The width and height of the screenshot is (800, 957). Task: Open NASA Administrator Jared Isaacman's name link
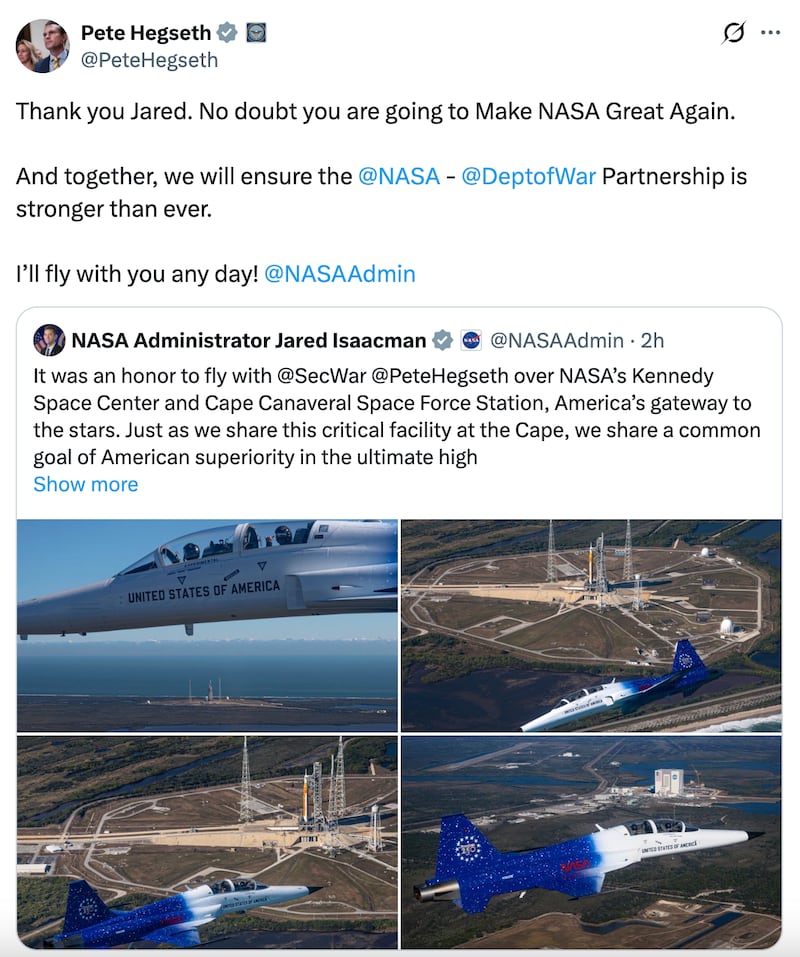pyautogui.click(x=248, y=341)
